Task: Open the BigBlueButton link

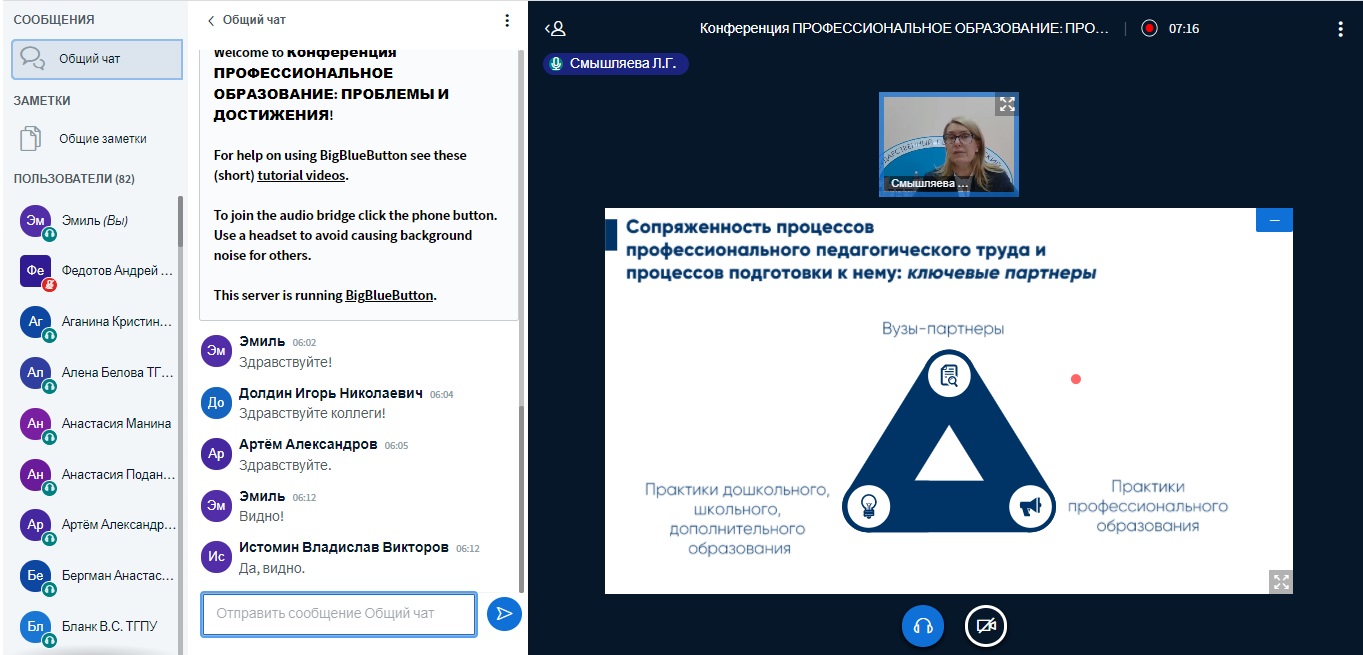Action: tap(389, 295)
